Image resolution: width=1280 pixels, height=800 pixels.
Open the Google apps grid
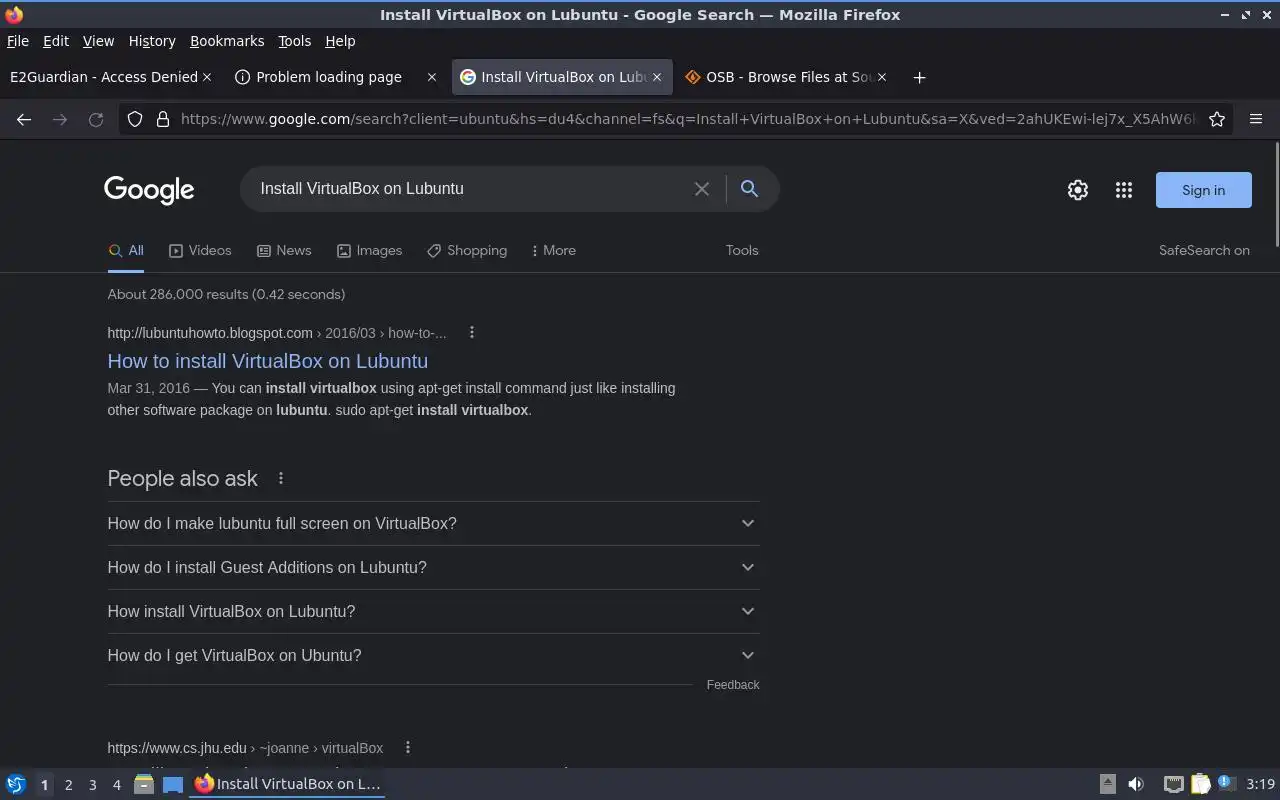click(x=1124, y=190)
